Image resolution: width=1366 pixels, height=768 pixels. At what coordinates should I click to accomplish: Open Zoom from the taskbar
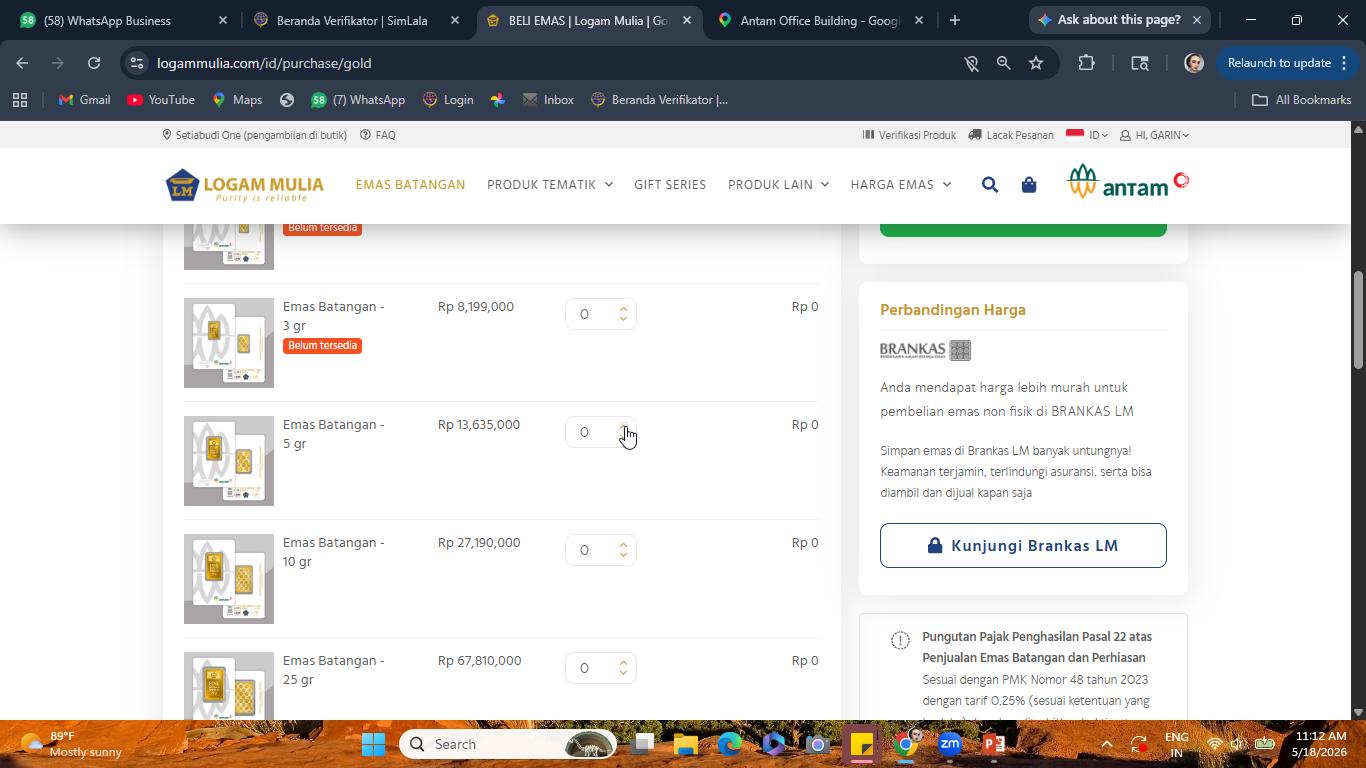[950, 744]
